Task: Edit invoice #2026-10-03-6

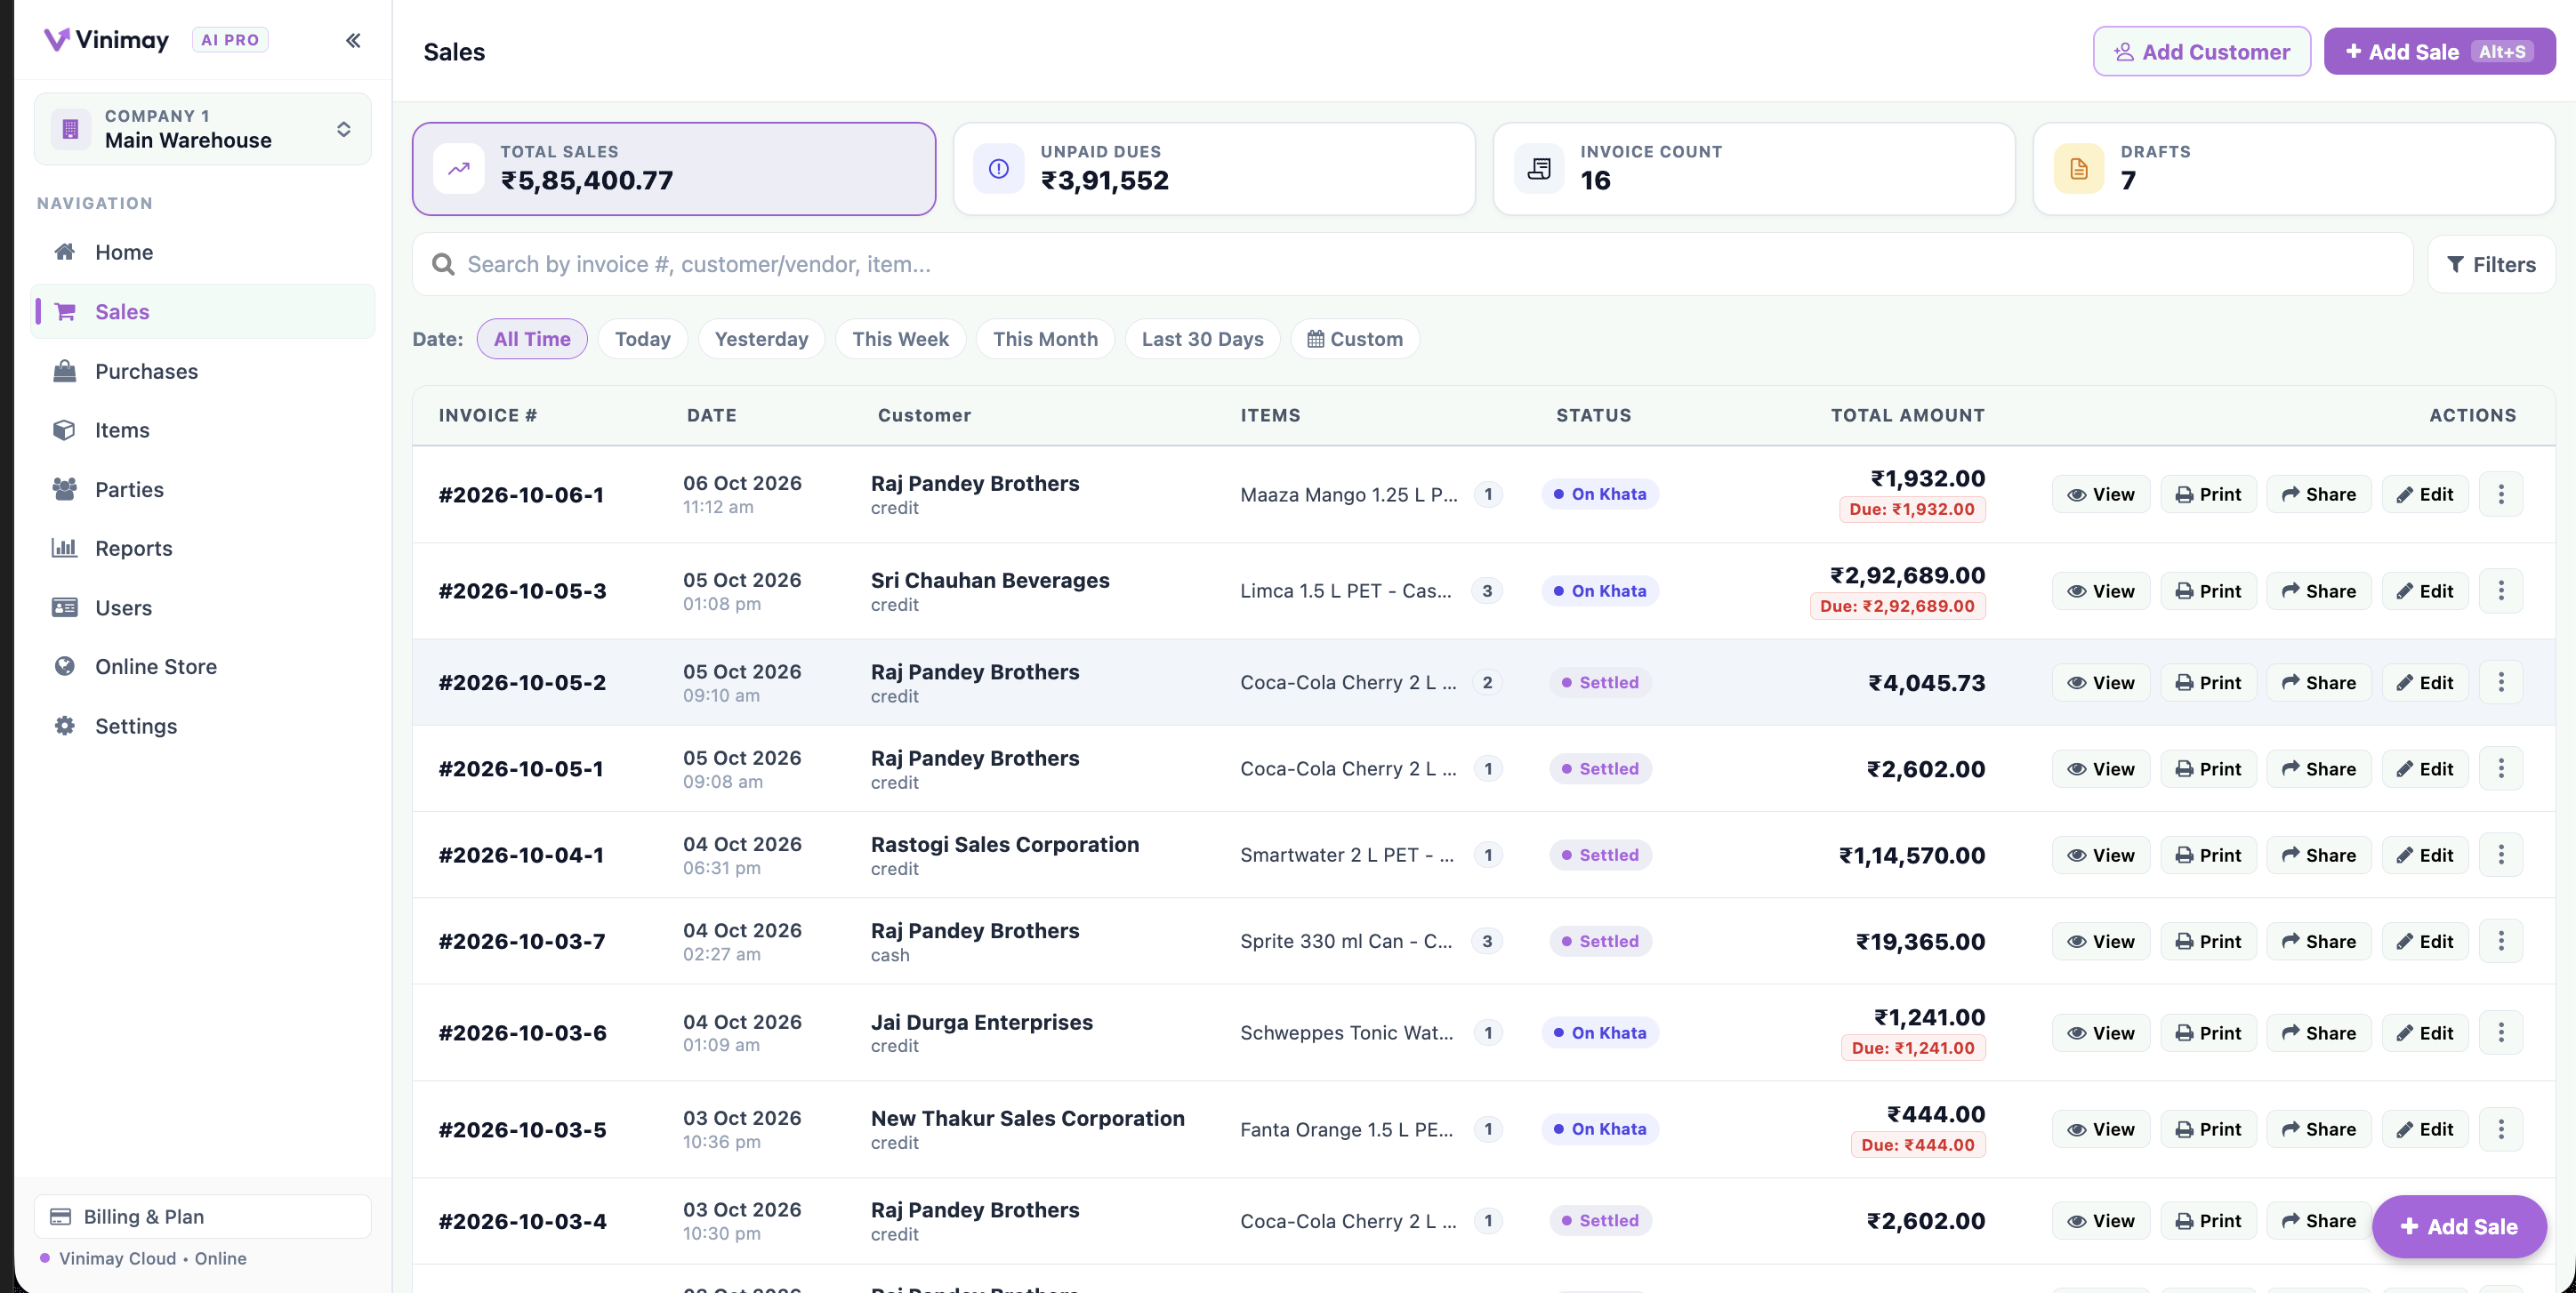Action: [2424, 1033]
